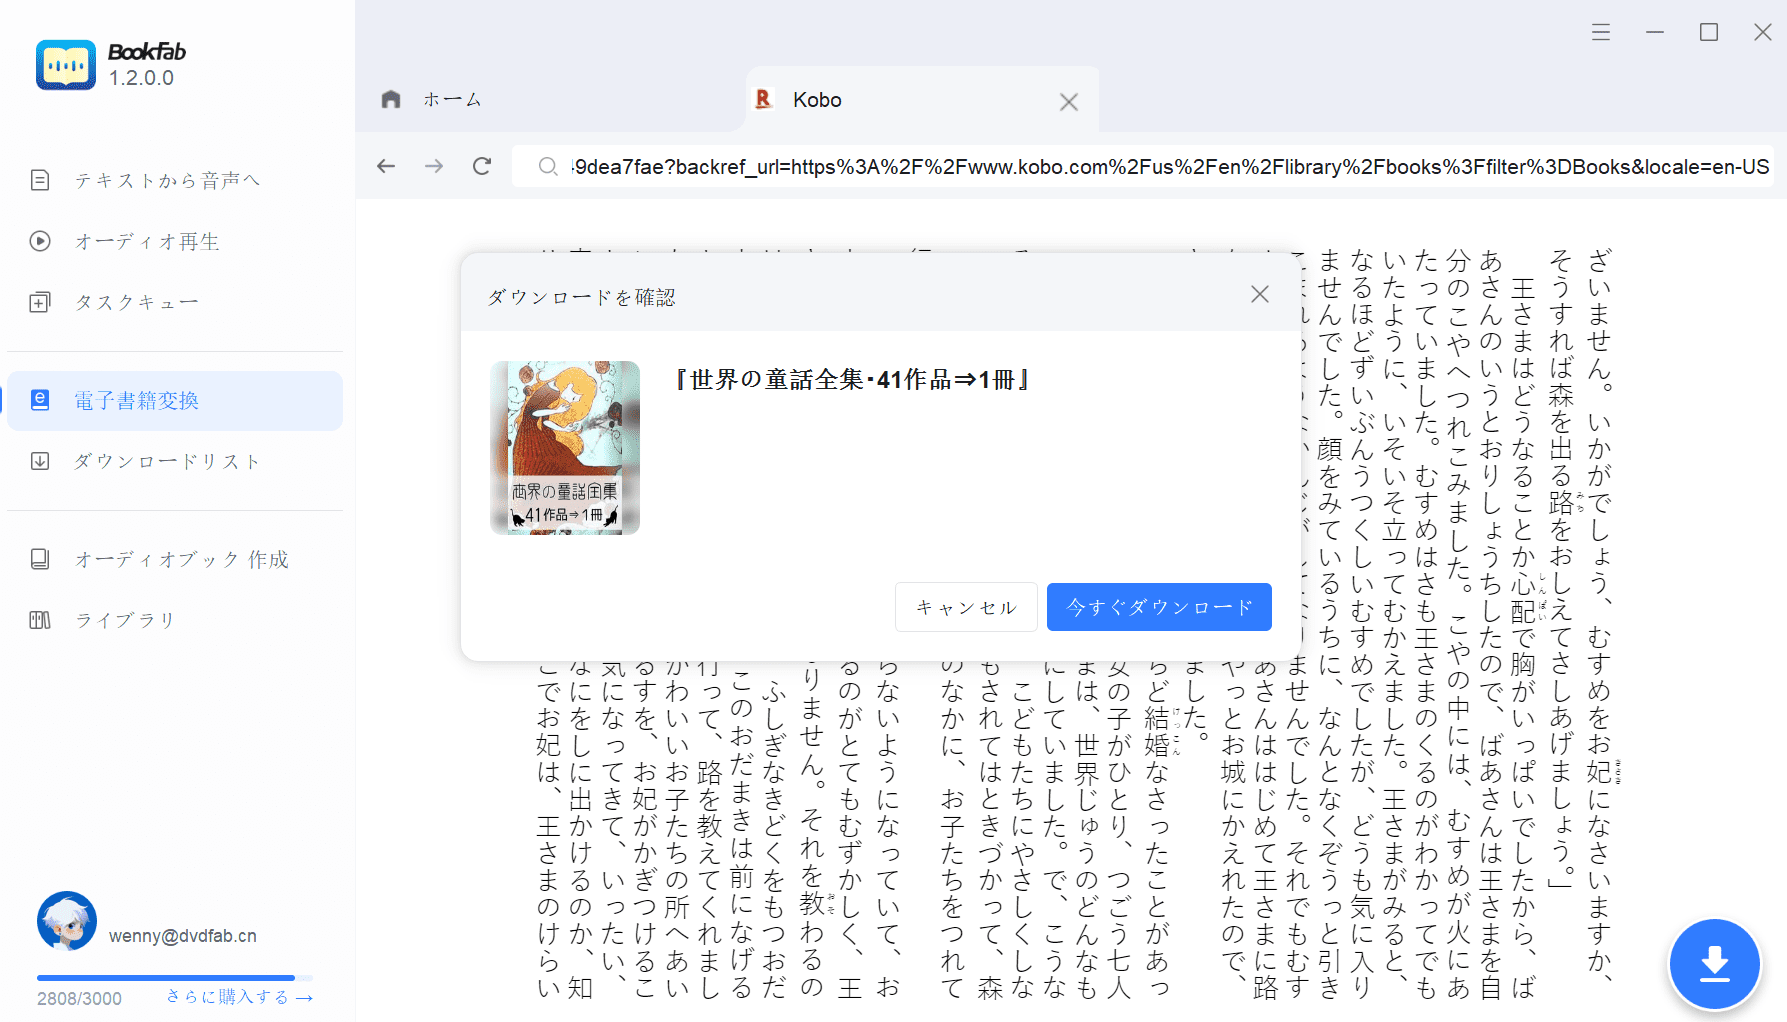Click the home icon in tab bar
Viewport: 1787px width, 1022px height.
[x=391, y=99]
